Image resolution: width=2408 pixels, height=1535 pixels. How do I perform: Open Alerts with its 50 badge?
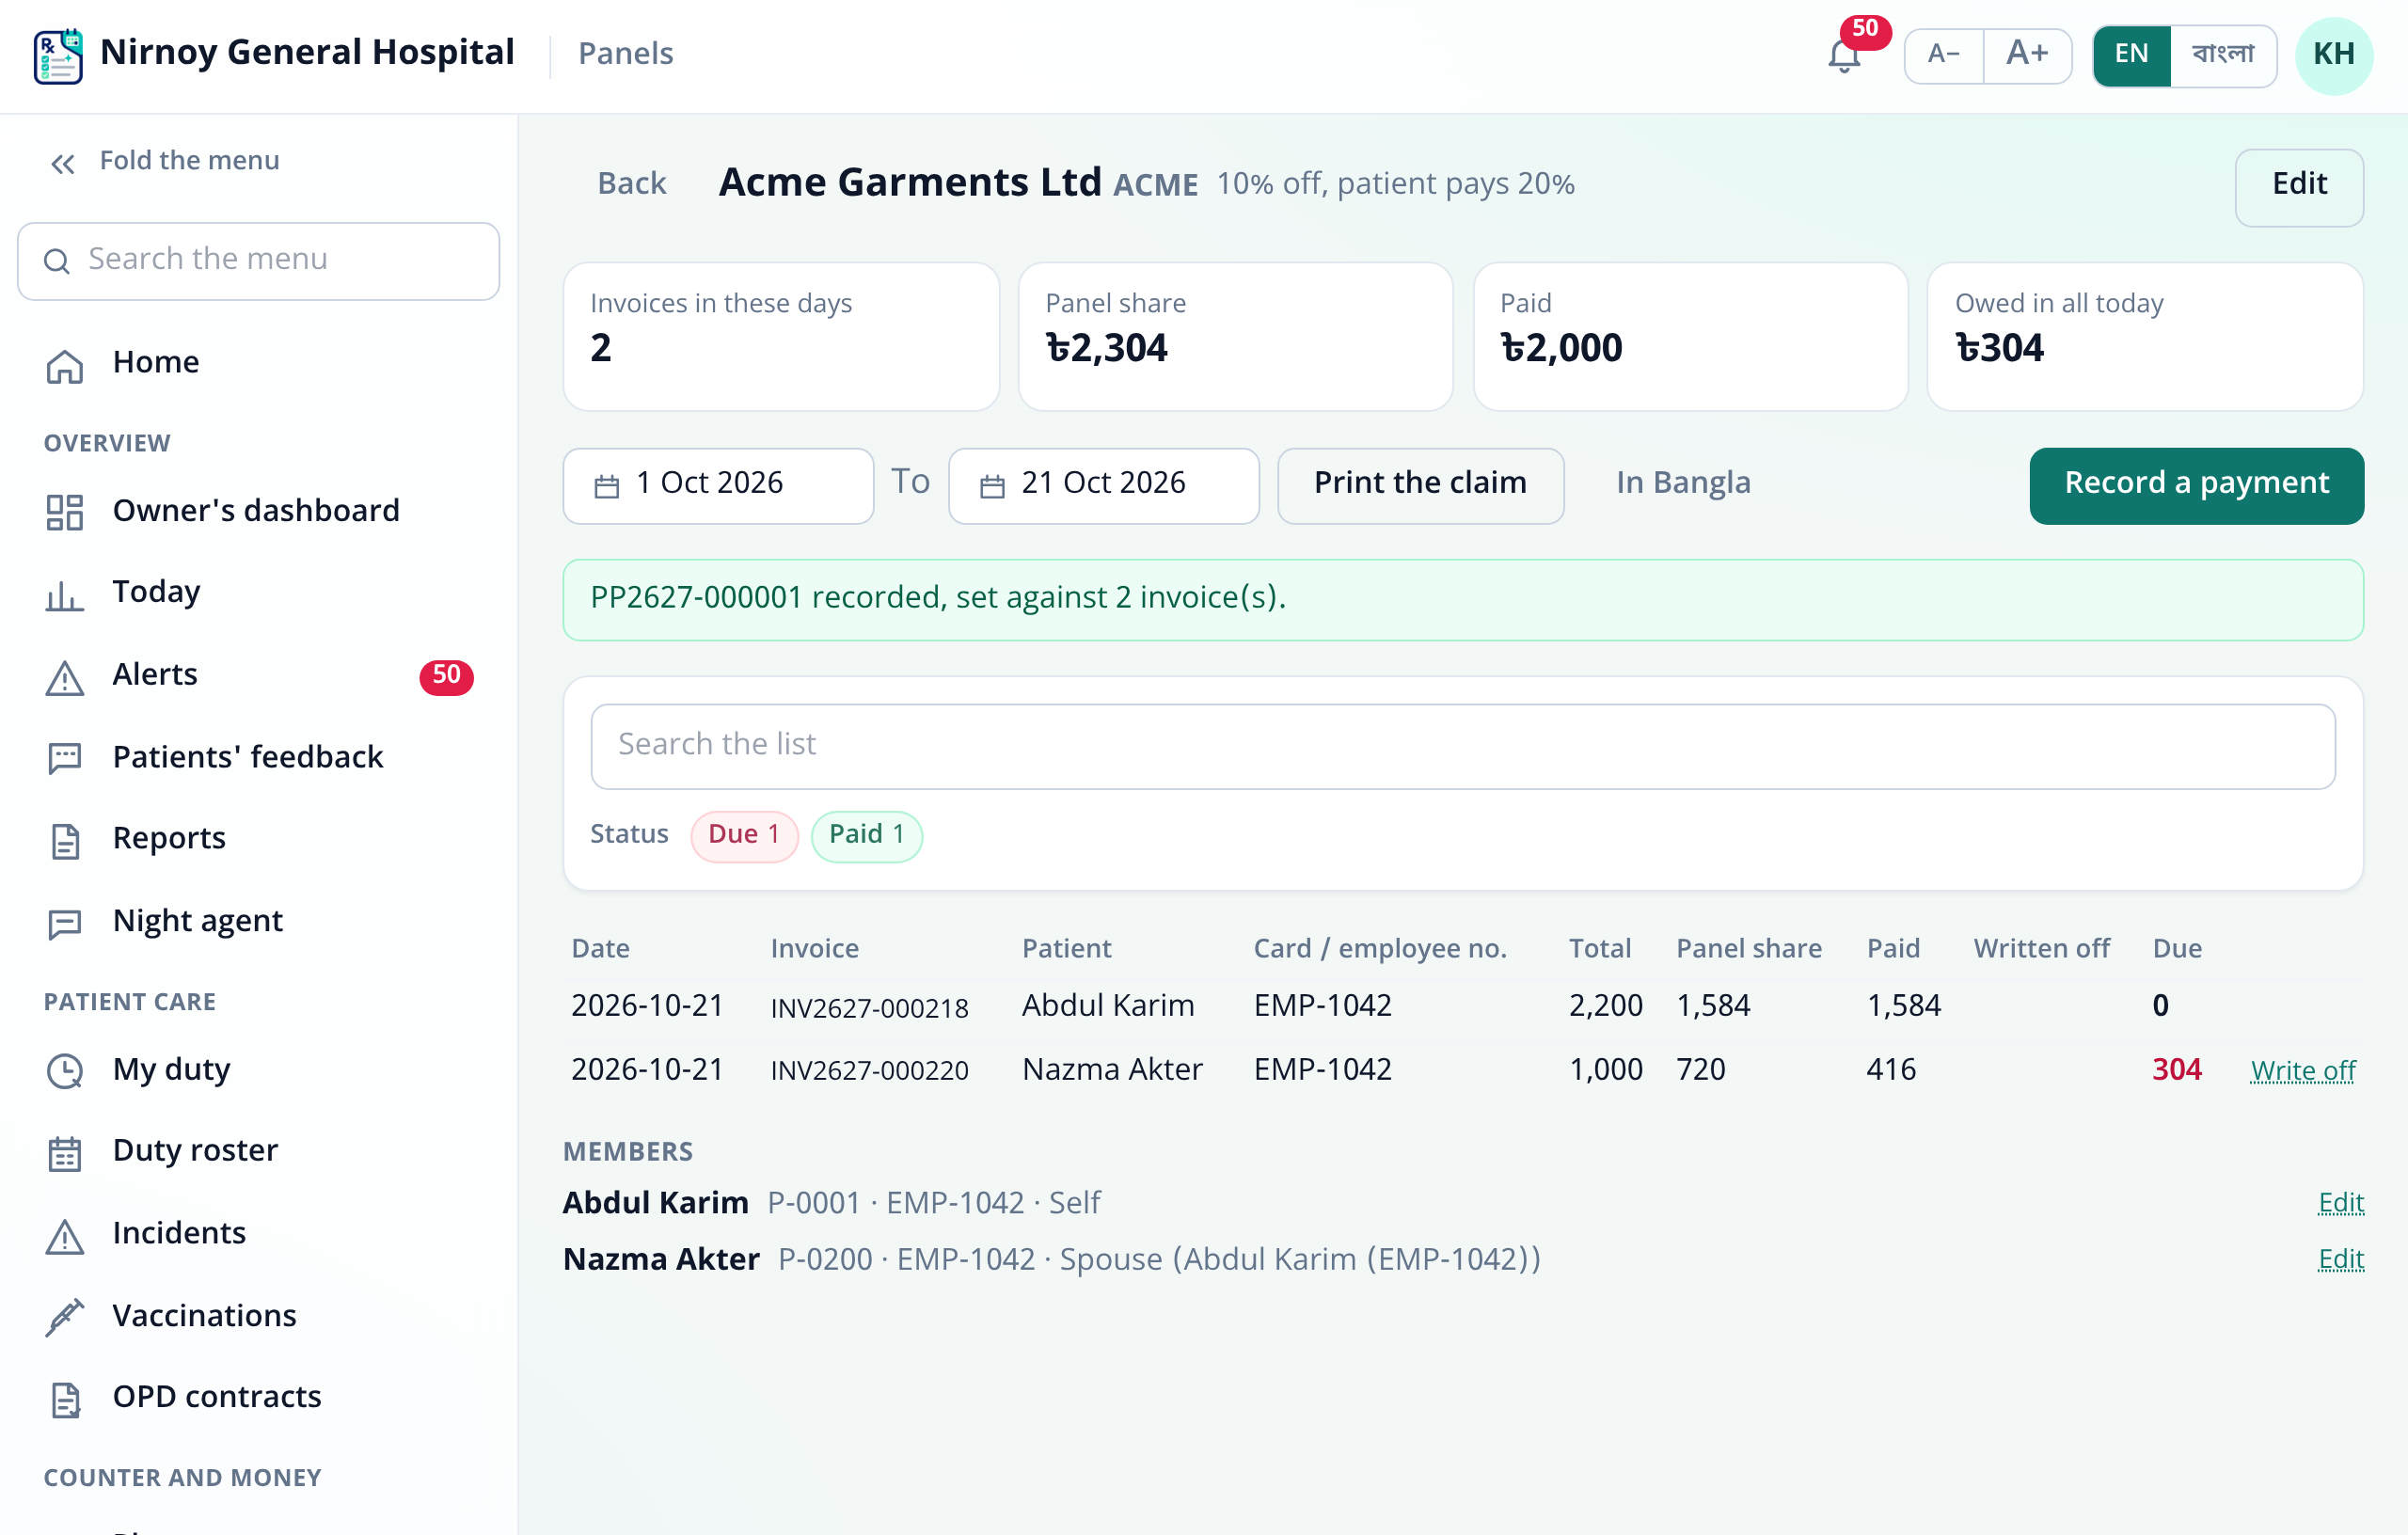click(x=258, y=677)
